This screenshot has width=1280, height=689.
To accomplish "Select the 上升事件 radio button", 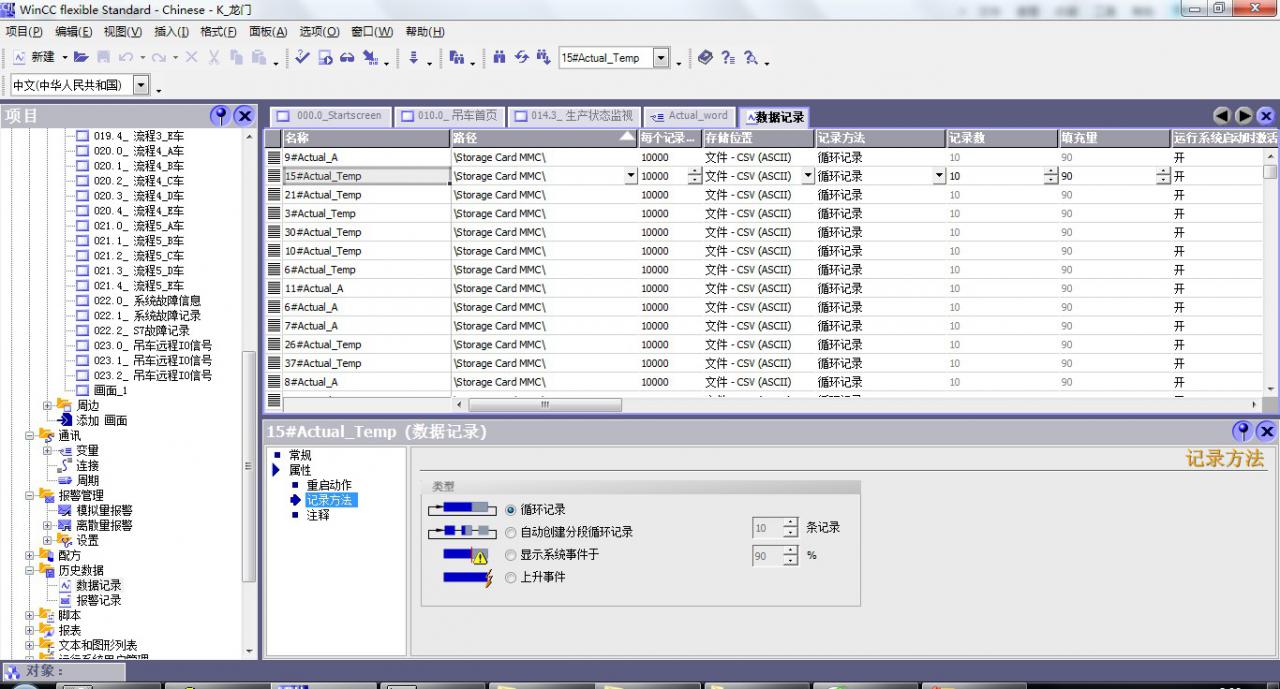I will point(511,577).
